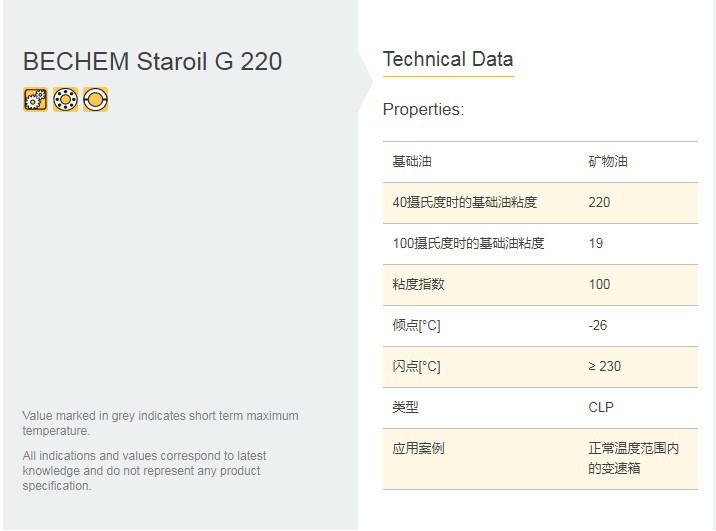Viewport: 716px width, 531px height.
Task: Click the 应用案例 row label
Action: click(418, 448)
